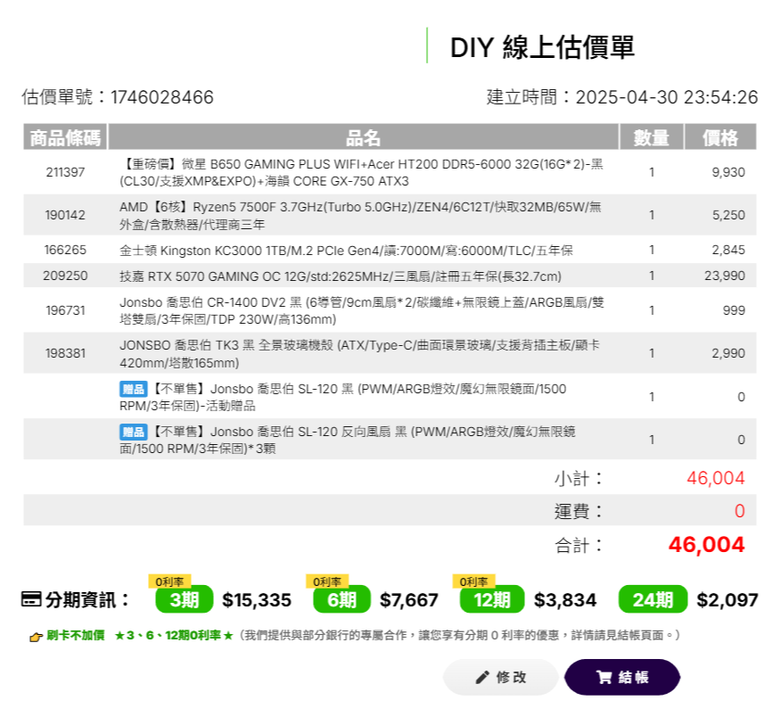
Task: Click the price 9,930
Action: tap(728, 172)
